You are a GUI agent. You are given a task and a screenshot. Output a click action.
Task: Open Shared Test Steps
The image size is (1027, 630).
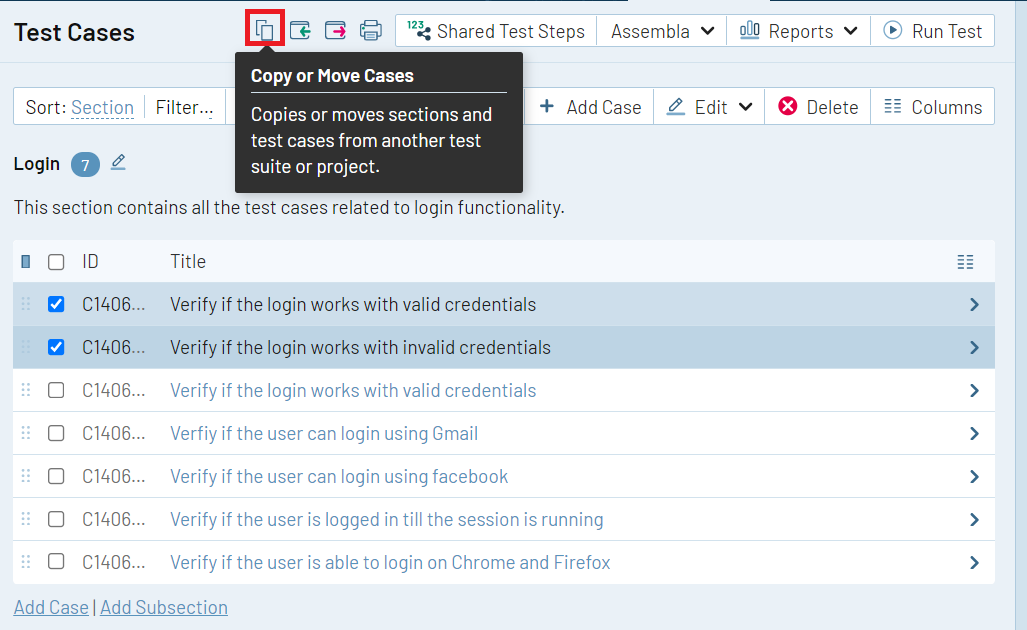click(496, 31)
